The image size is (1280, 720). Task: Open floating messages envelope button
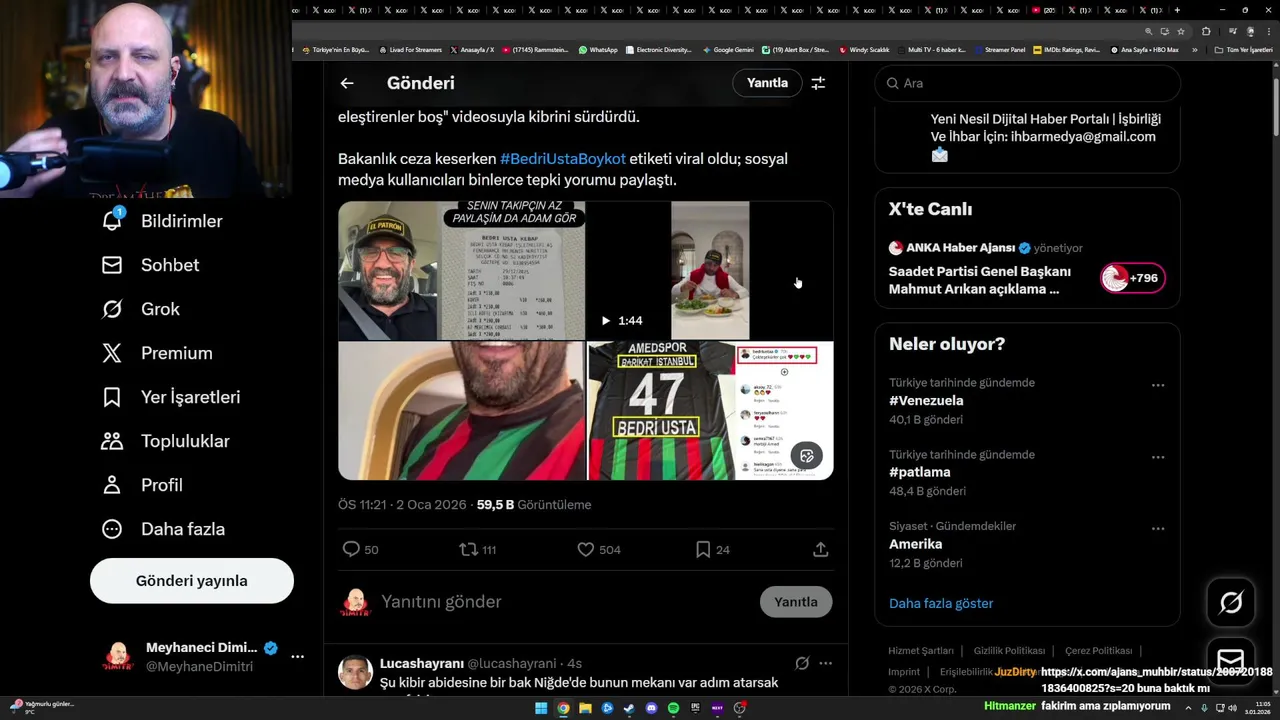point(1230,661)
